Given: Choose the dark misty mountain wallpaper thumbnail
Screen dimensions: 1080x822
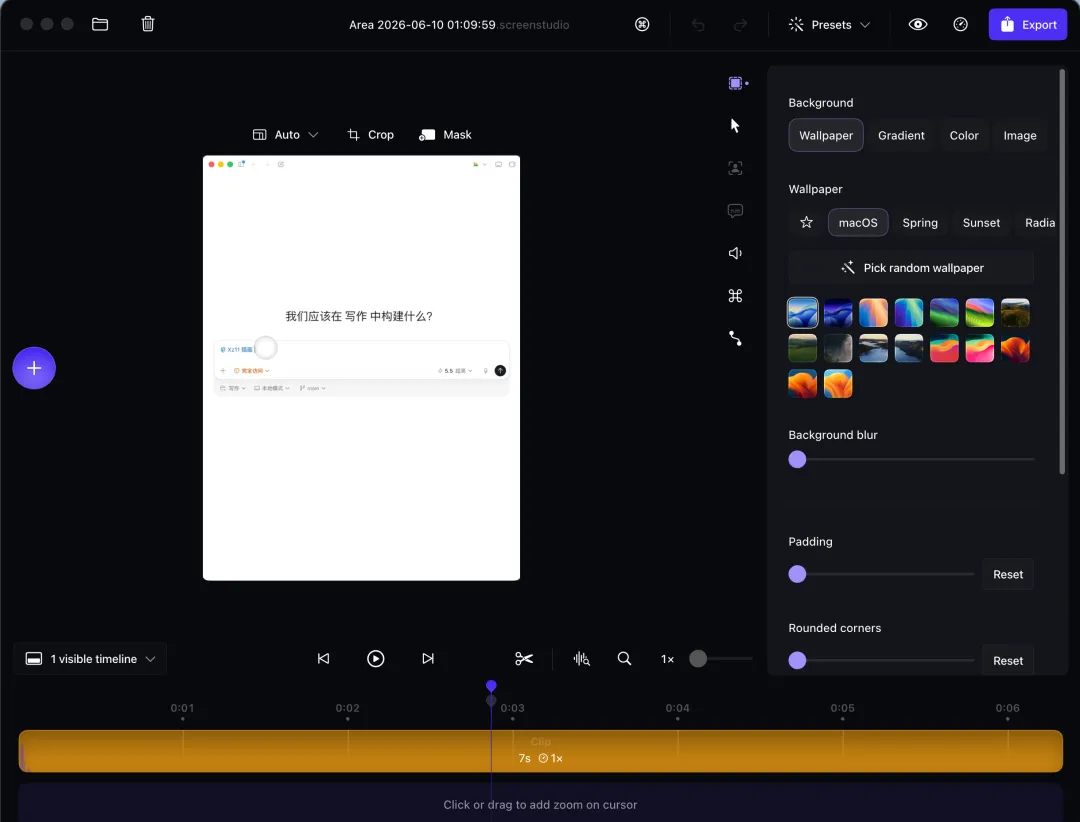Looking at the screenshot, I should coord(838,349).
